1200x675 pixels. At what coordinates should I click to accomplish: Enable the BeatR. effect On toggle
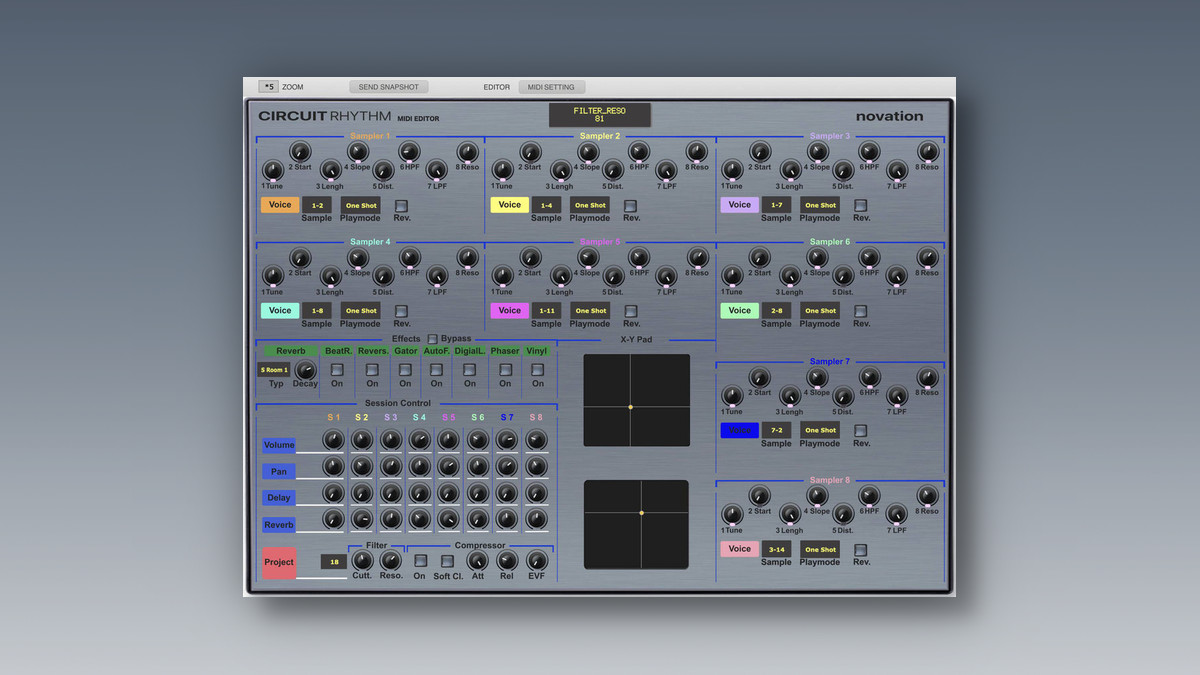[x=337, y=370]
